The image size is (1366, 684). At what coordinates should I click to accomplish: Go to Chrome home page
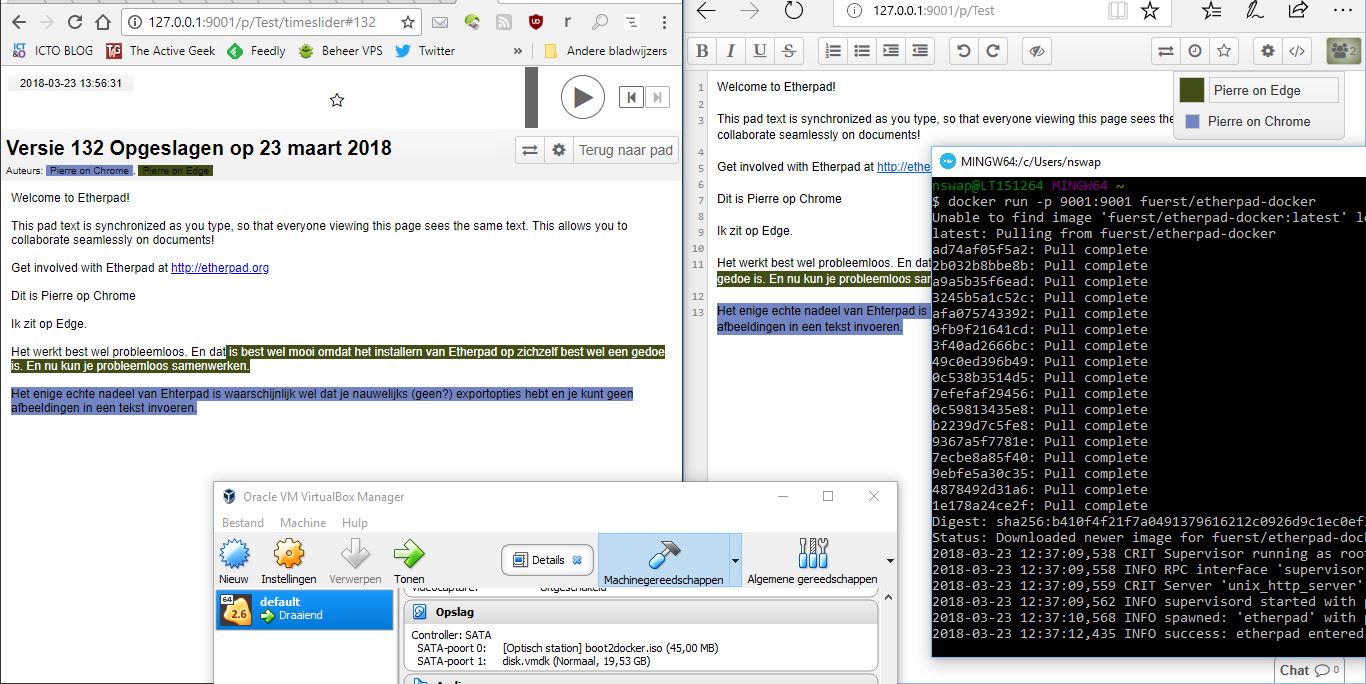click(x=103, y=21)
